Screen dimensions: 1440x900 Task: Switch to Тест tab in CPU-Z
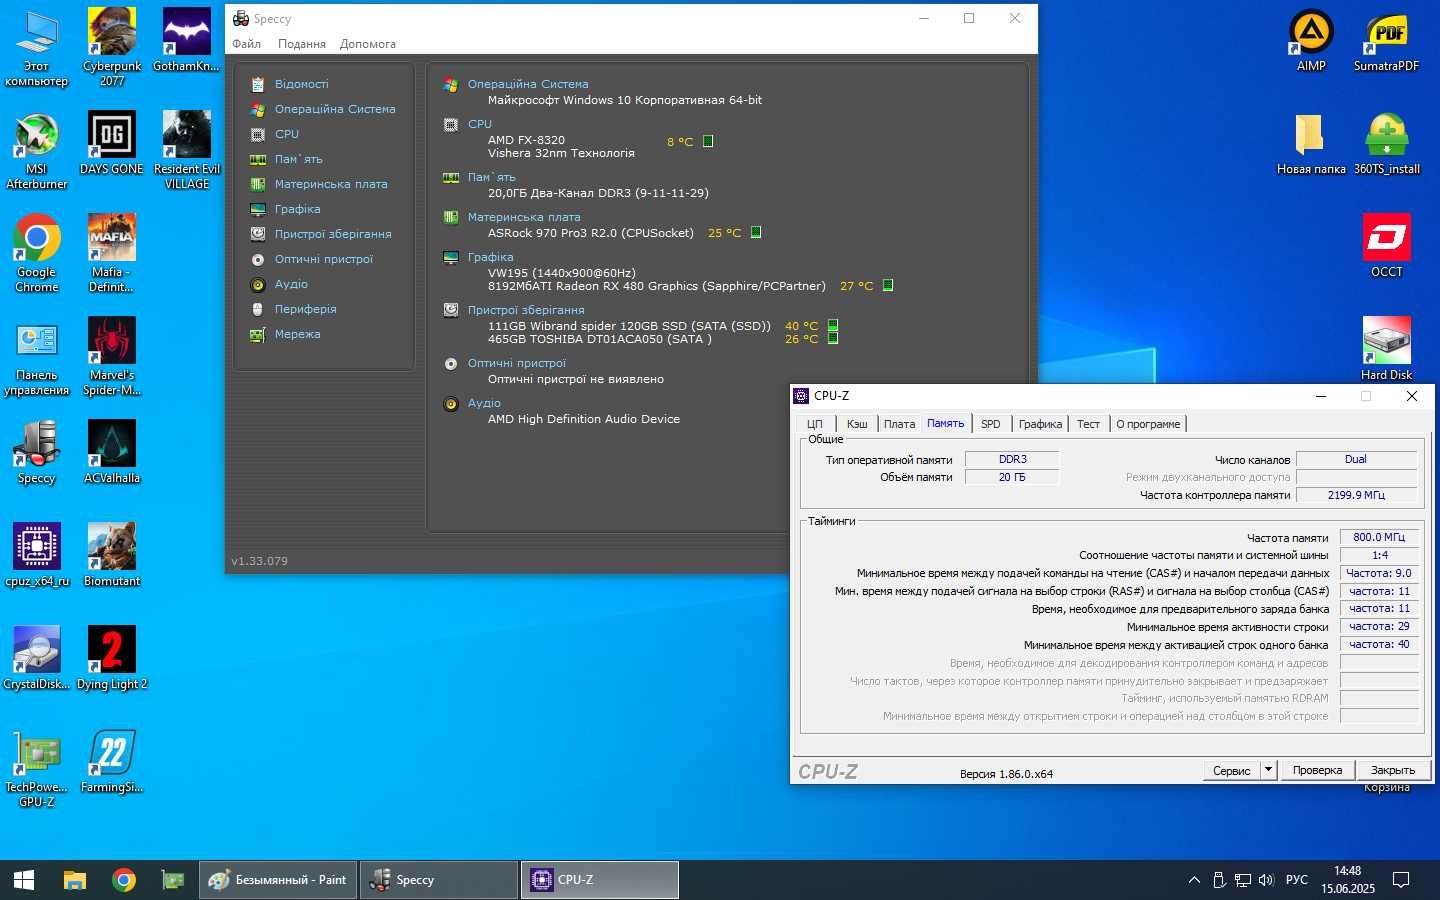pyautogui.click(x=1088, y=424)
